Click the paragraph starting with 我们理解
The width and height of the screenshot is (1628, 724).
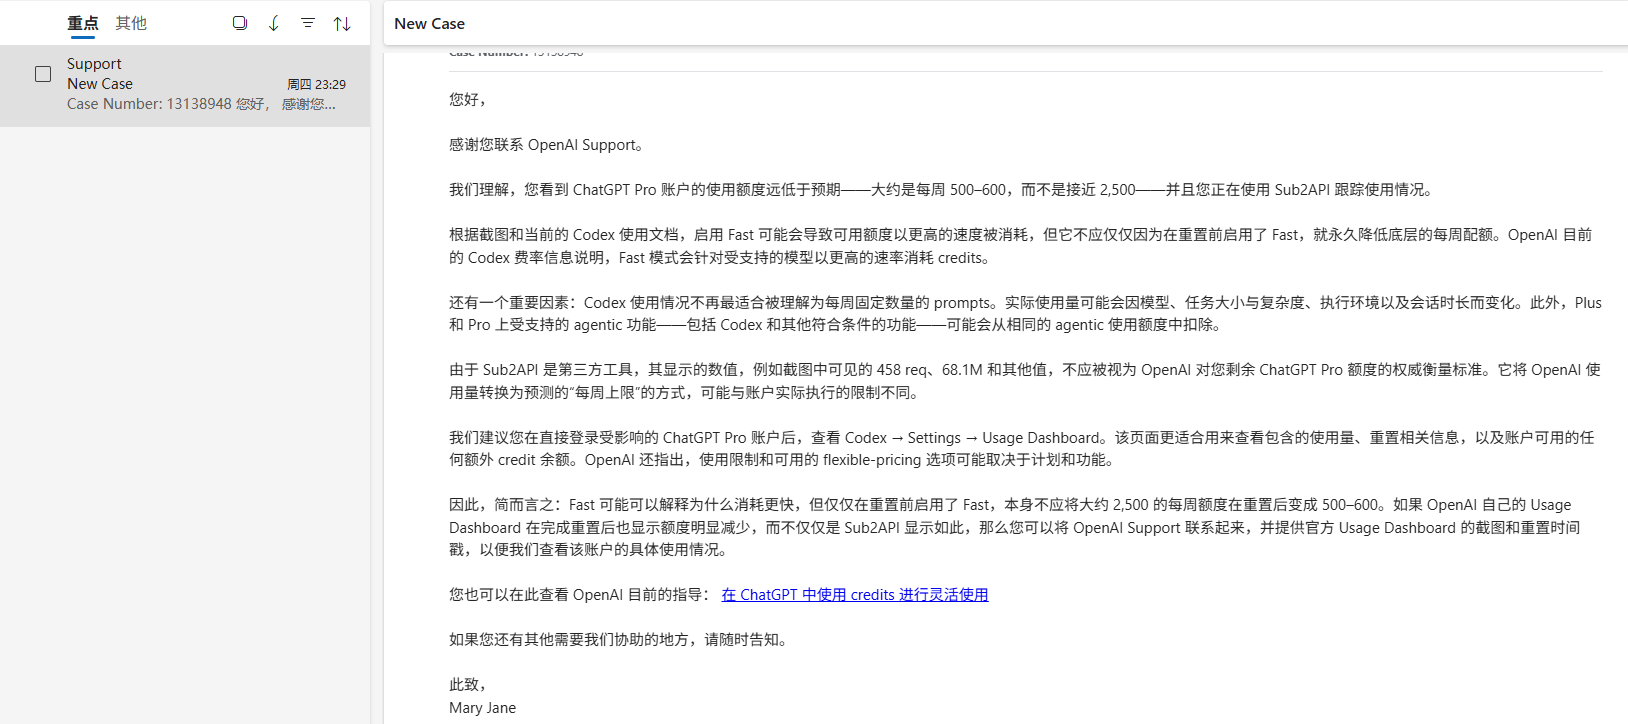(944, 190)
